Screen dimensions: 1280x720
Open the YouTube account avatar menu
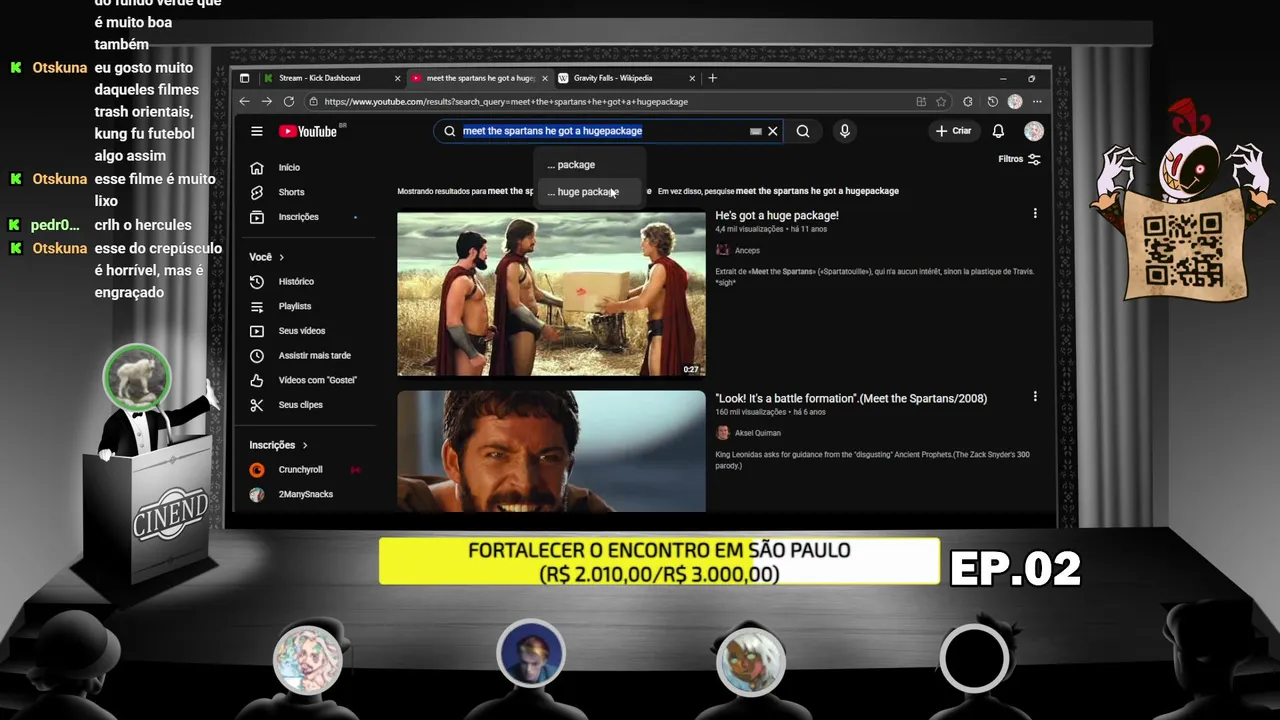(1034, 131)
